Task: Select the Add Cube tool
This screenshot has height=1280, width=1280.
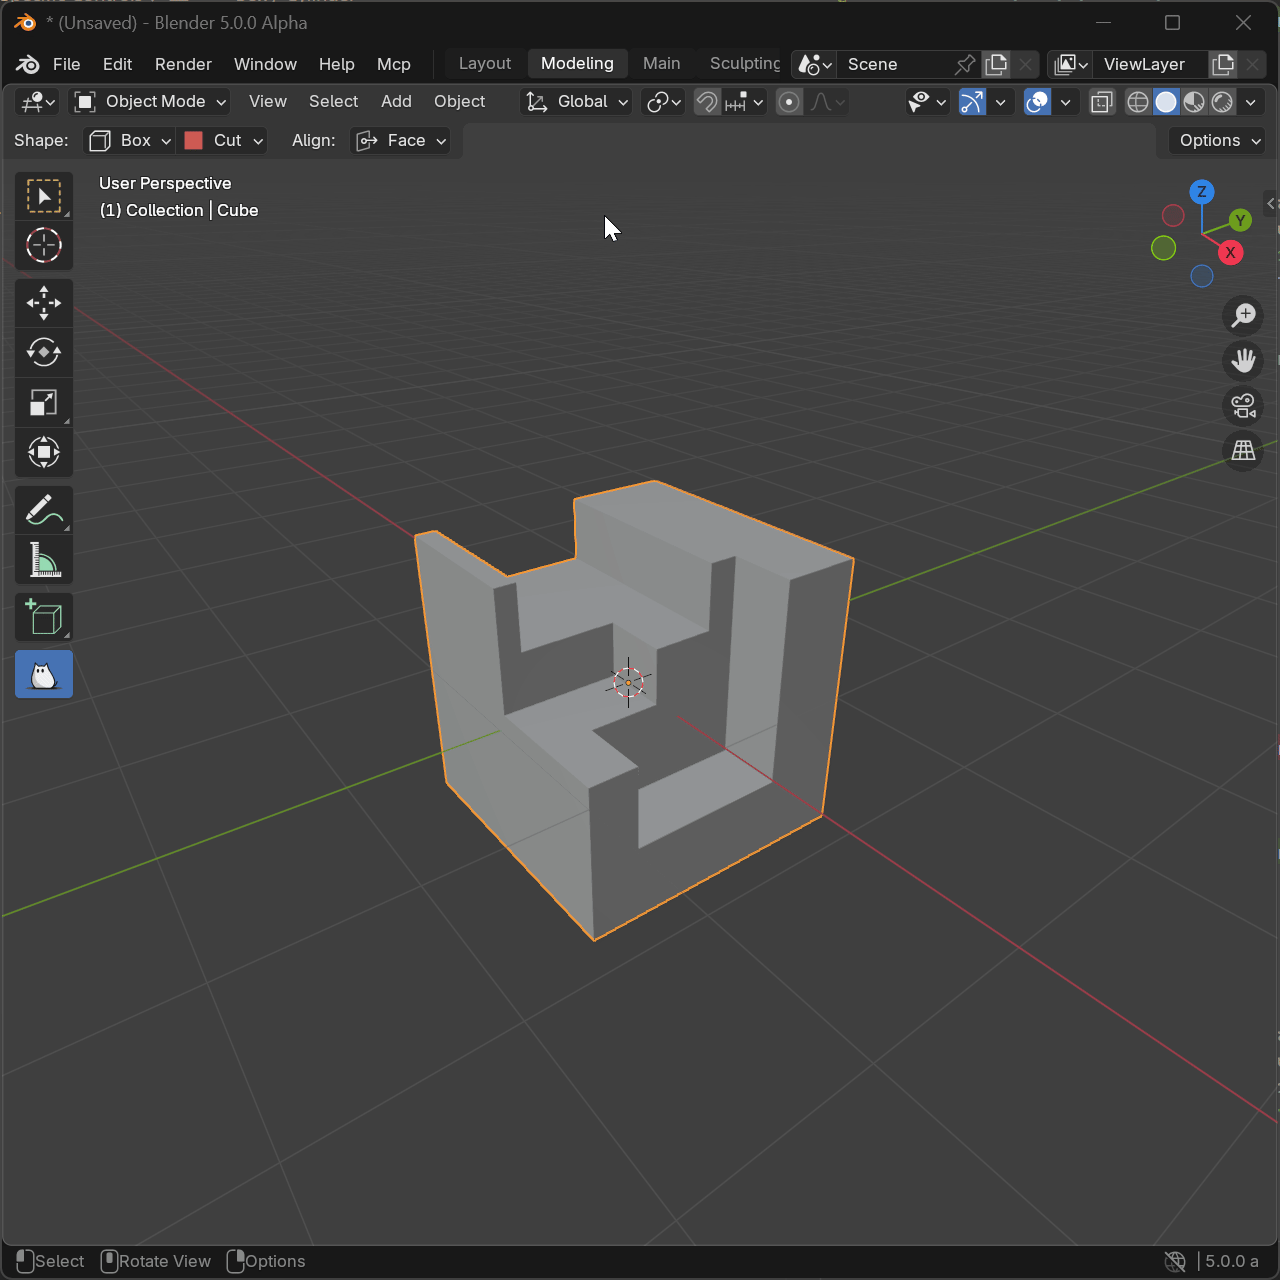Action: 44,618
